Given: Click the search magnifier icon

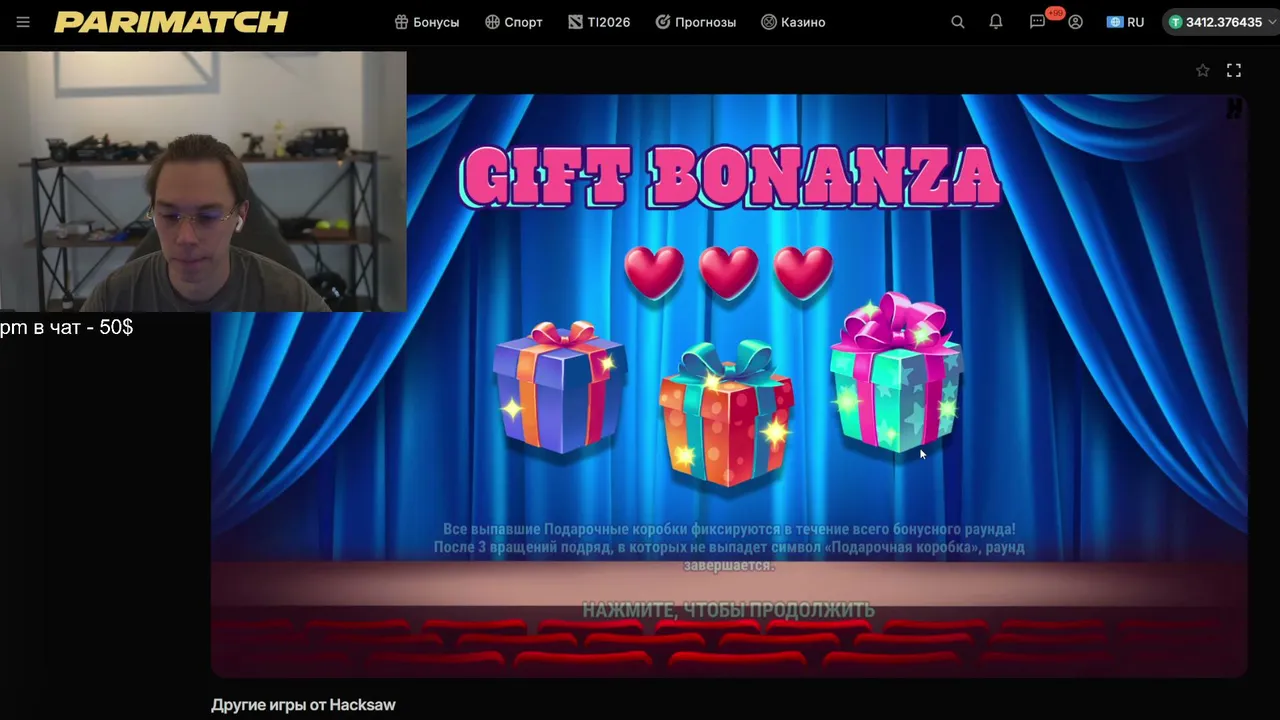Looking at the screenshot, I should [958, 22].
